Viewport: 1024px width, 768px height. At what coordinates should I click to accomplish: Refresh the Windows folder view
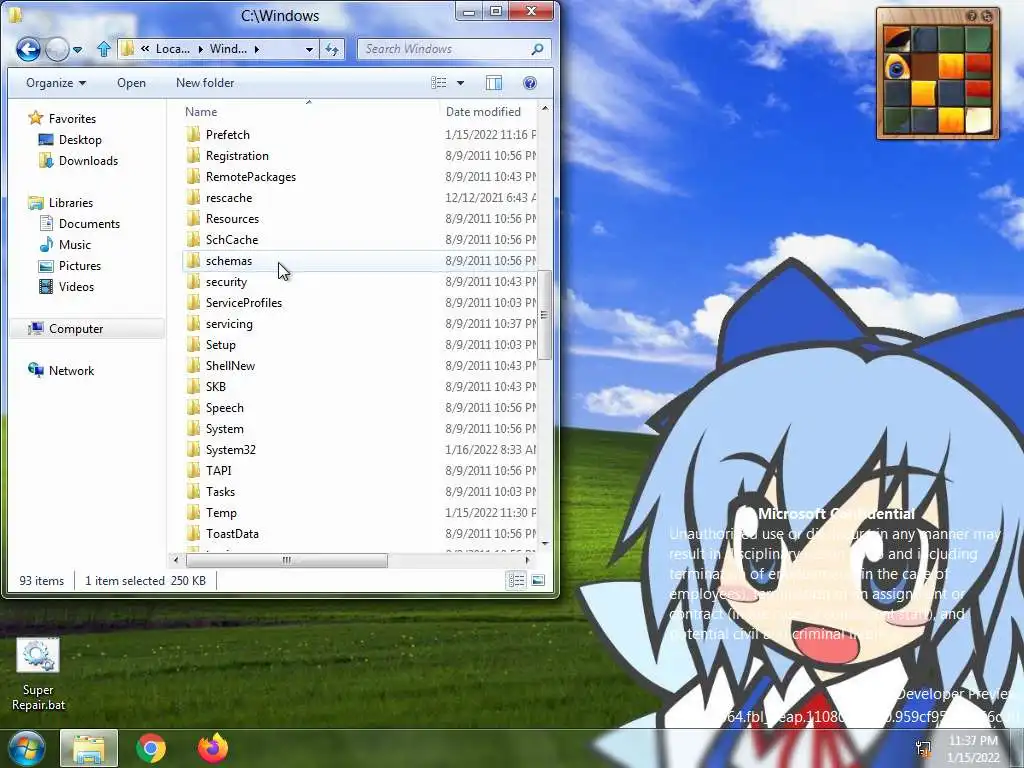coord(332,49)
